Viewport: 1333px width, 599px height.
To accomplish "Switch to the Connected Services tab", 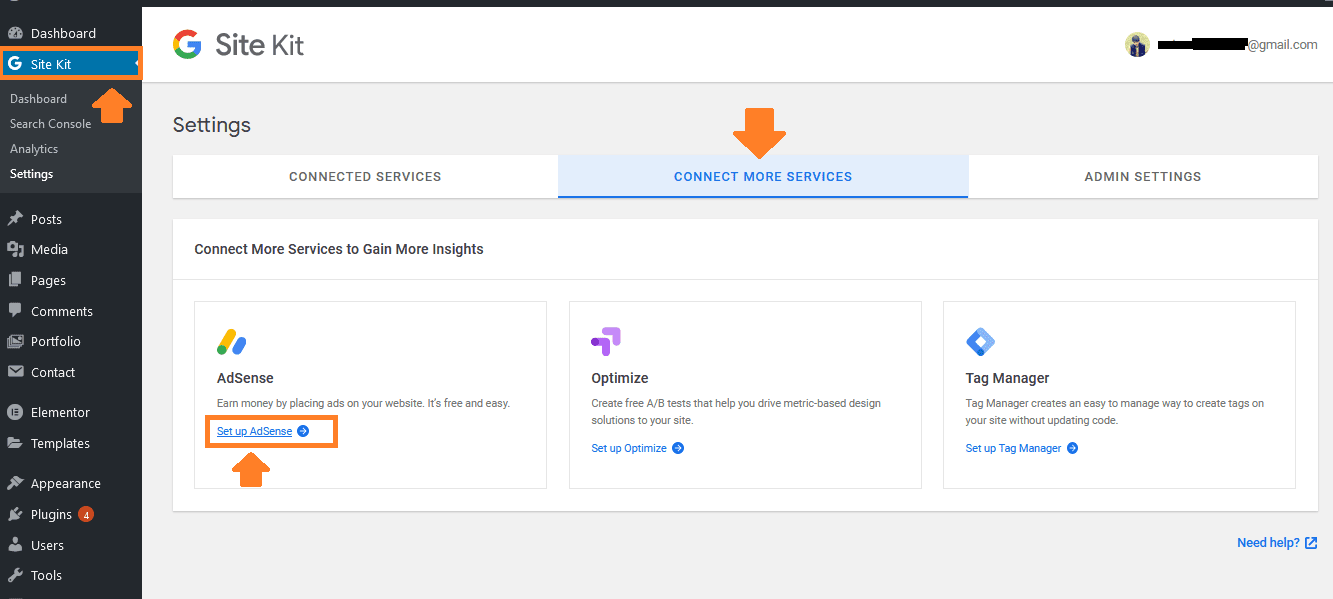I will click(x=365, y=176).
